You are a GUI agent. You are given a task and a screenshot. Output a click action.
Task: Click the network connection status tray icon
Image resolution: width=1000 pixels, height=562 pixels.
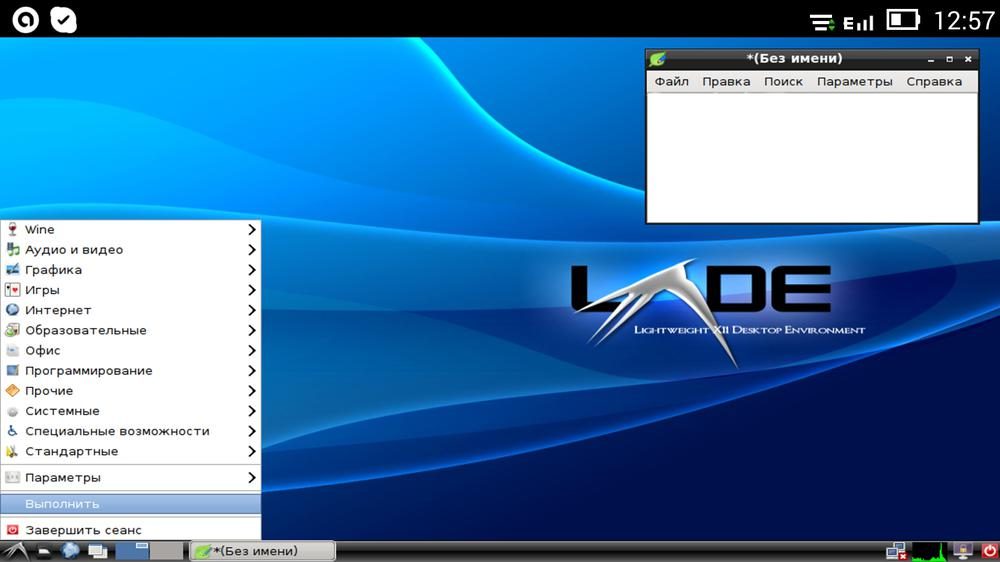tap(895, 551)
